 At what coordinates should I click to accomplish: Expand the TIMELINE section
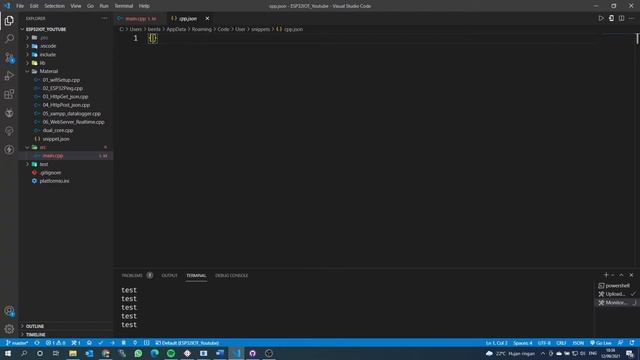pos(36,334)
